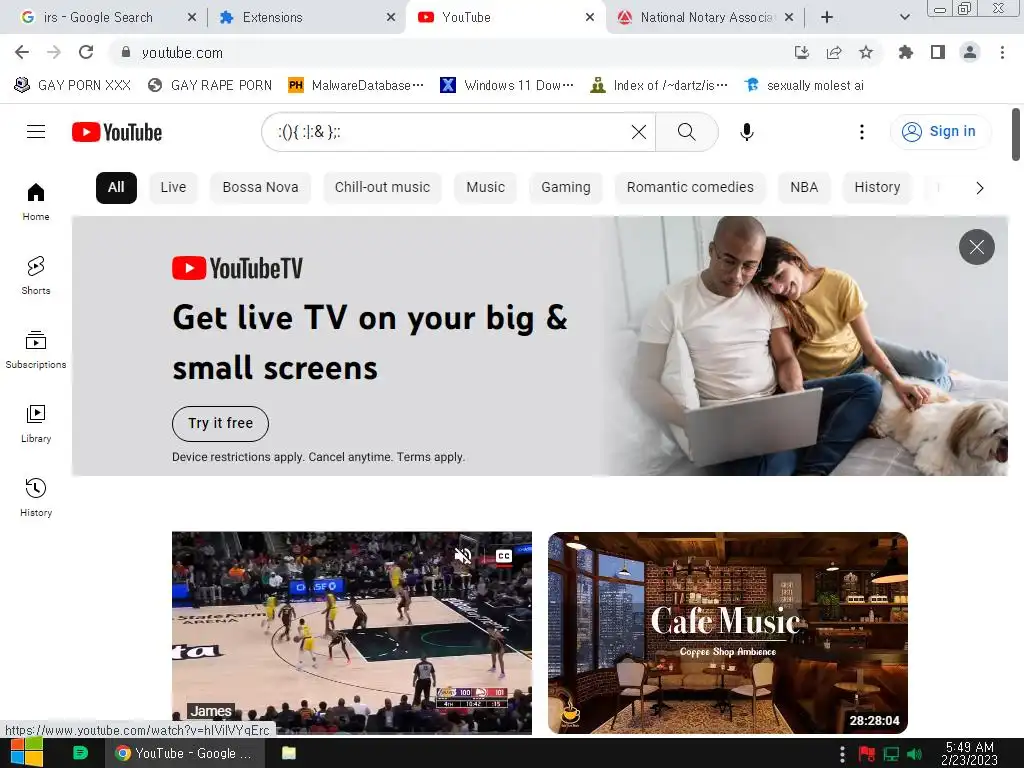Select the Gaming chip
Viewport: 1024px width, 768px height.
coord(566,187)
